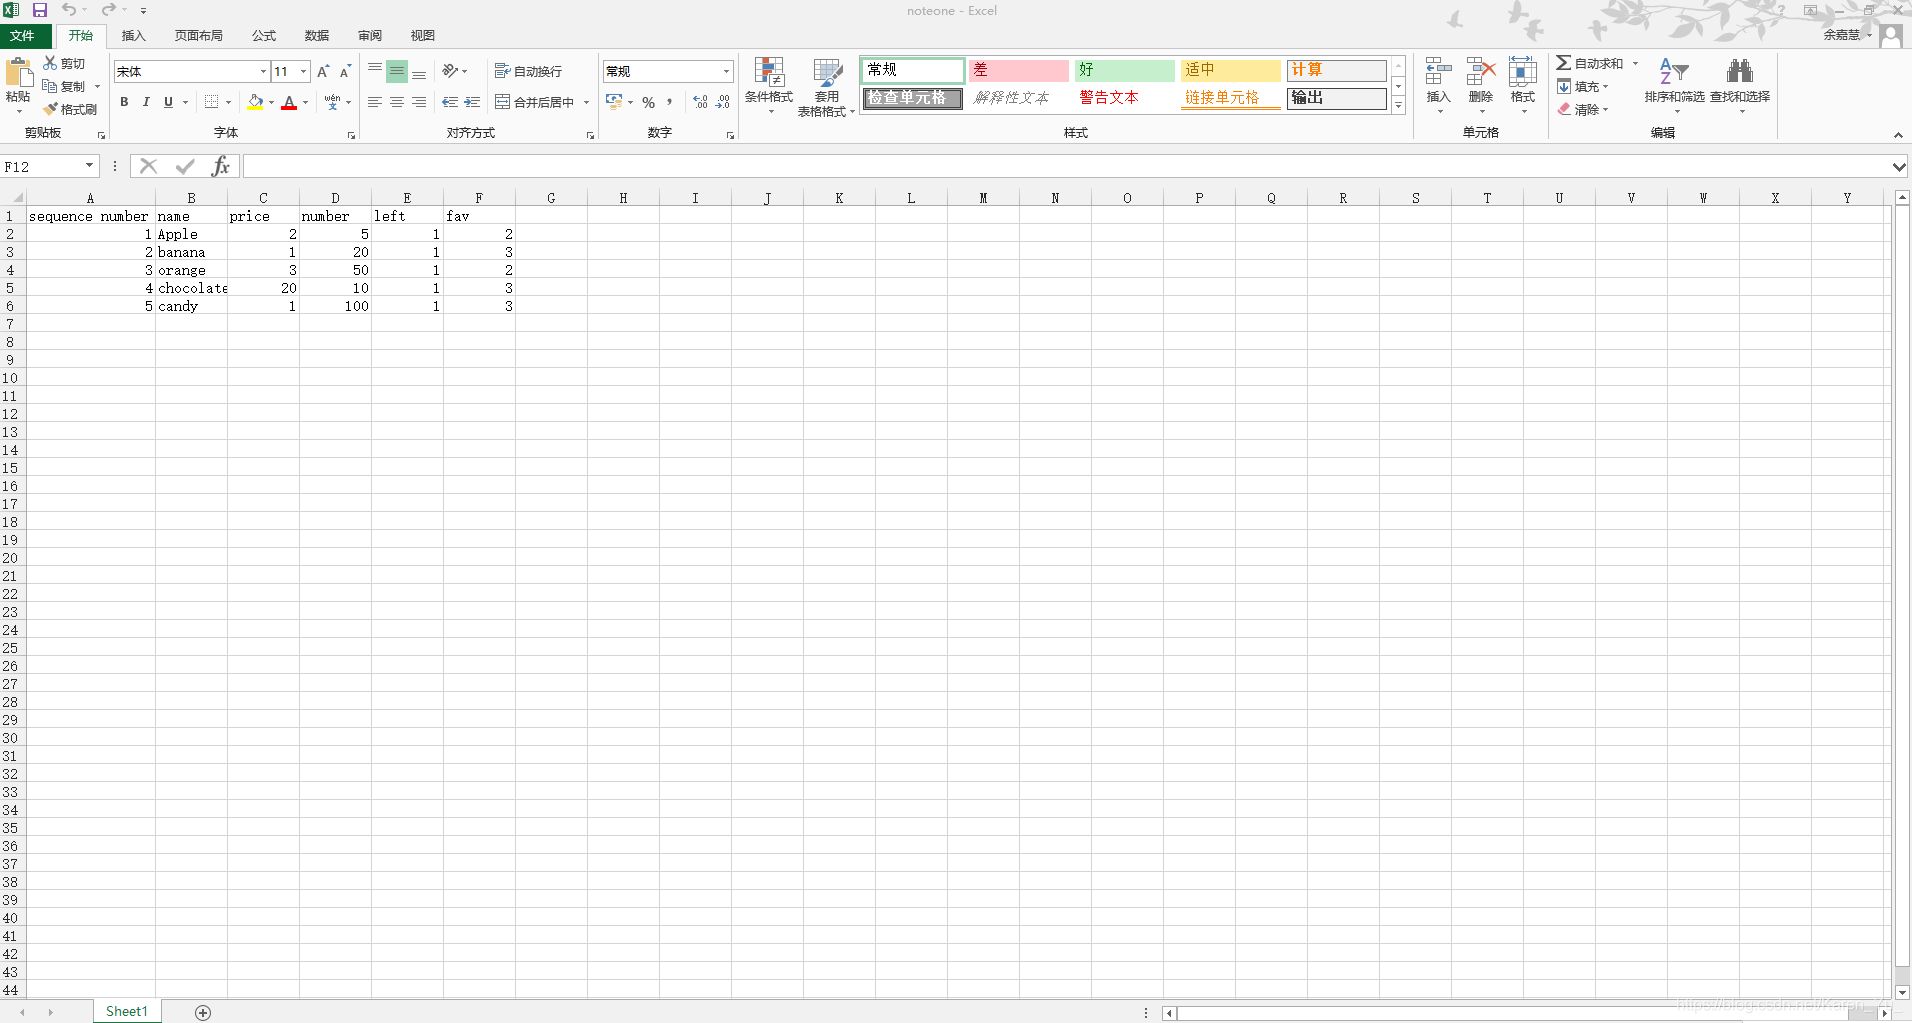The width and height of the screenshot is (1912, 1023).
Task: Open the fill color dropdown arrow
Action: click(x=270, y=101)
